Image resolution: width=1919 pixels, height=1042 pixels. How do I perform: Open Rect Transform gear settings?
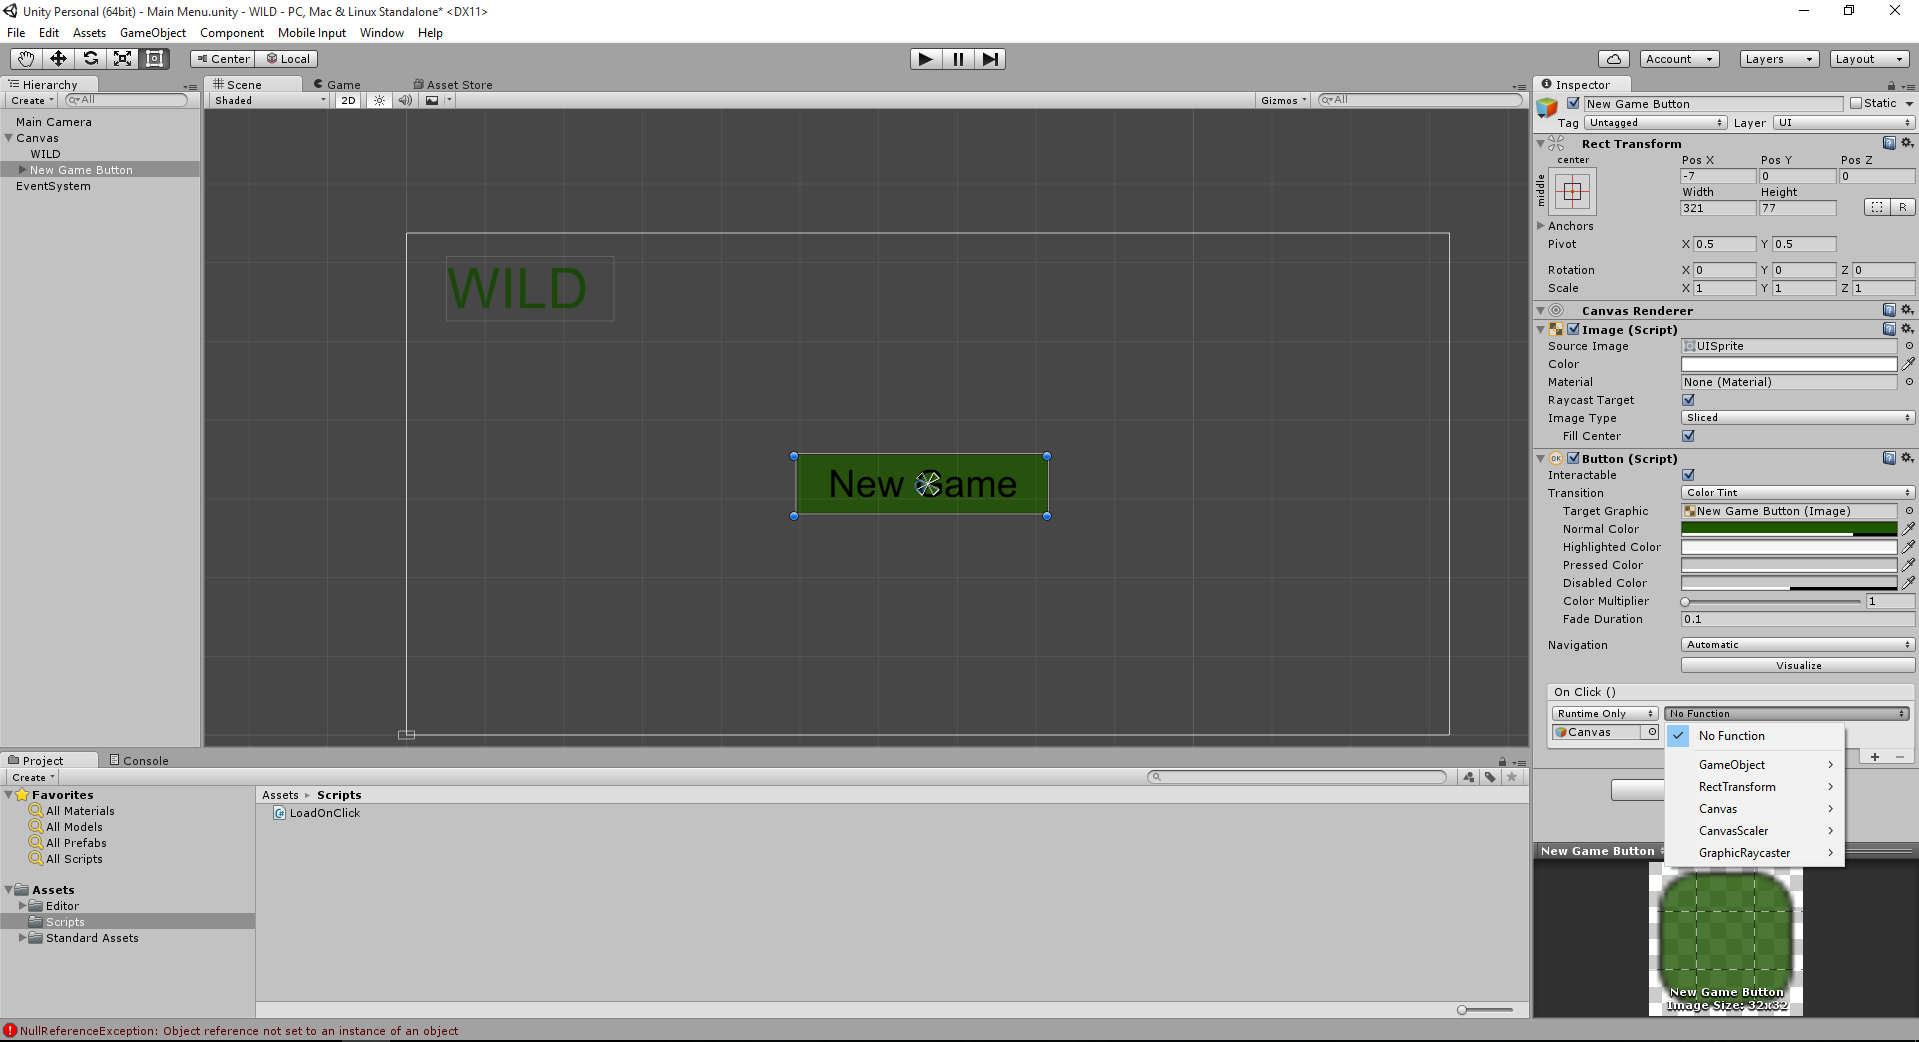click(1907, 143)
